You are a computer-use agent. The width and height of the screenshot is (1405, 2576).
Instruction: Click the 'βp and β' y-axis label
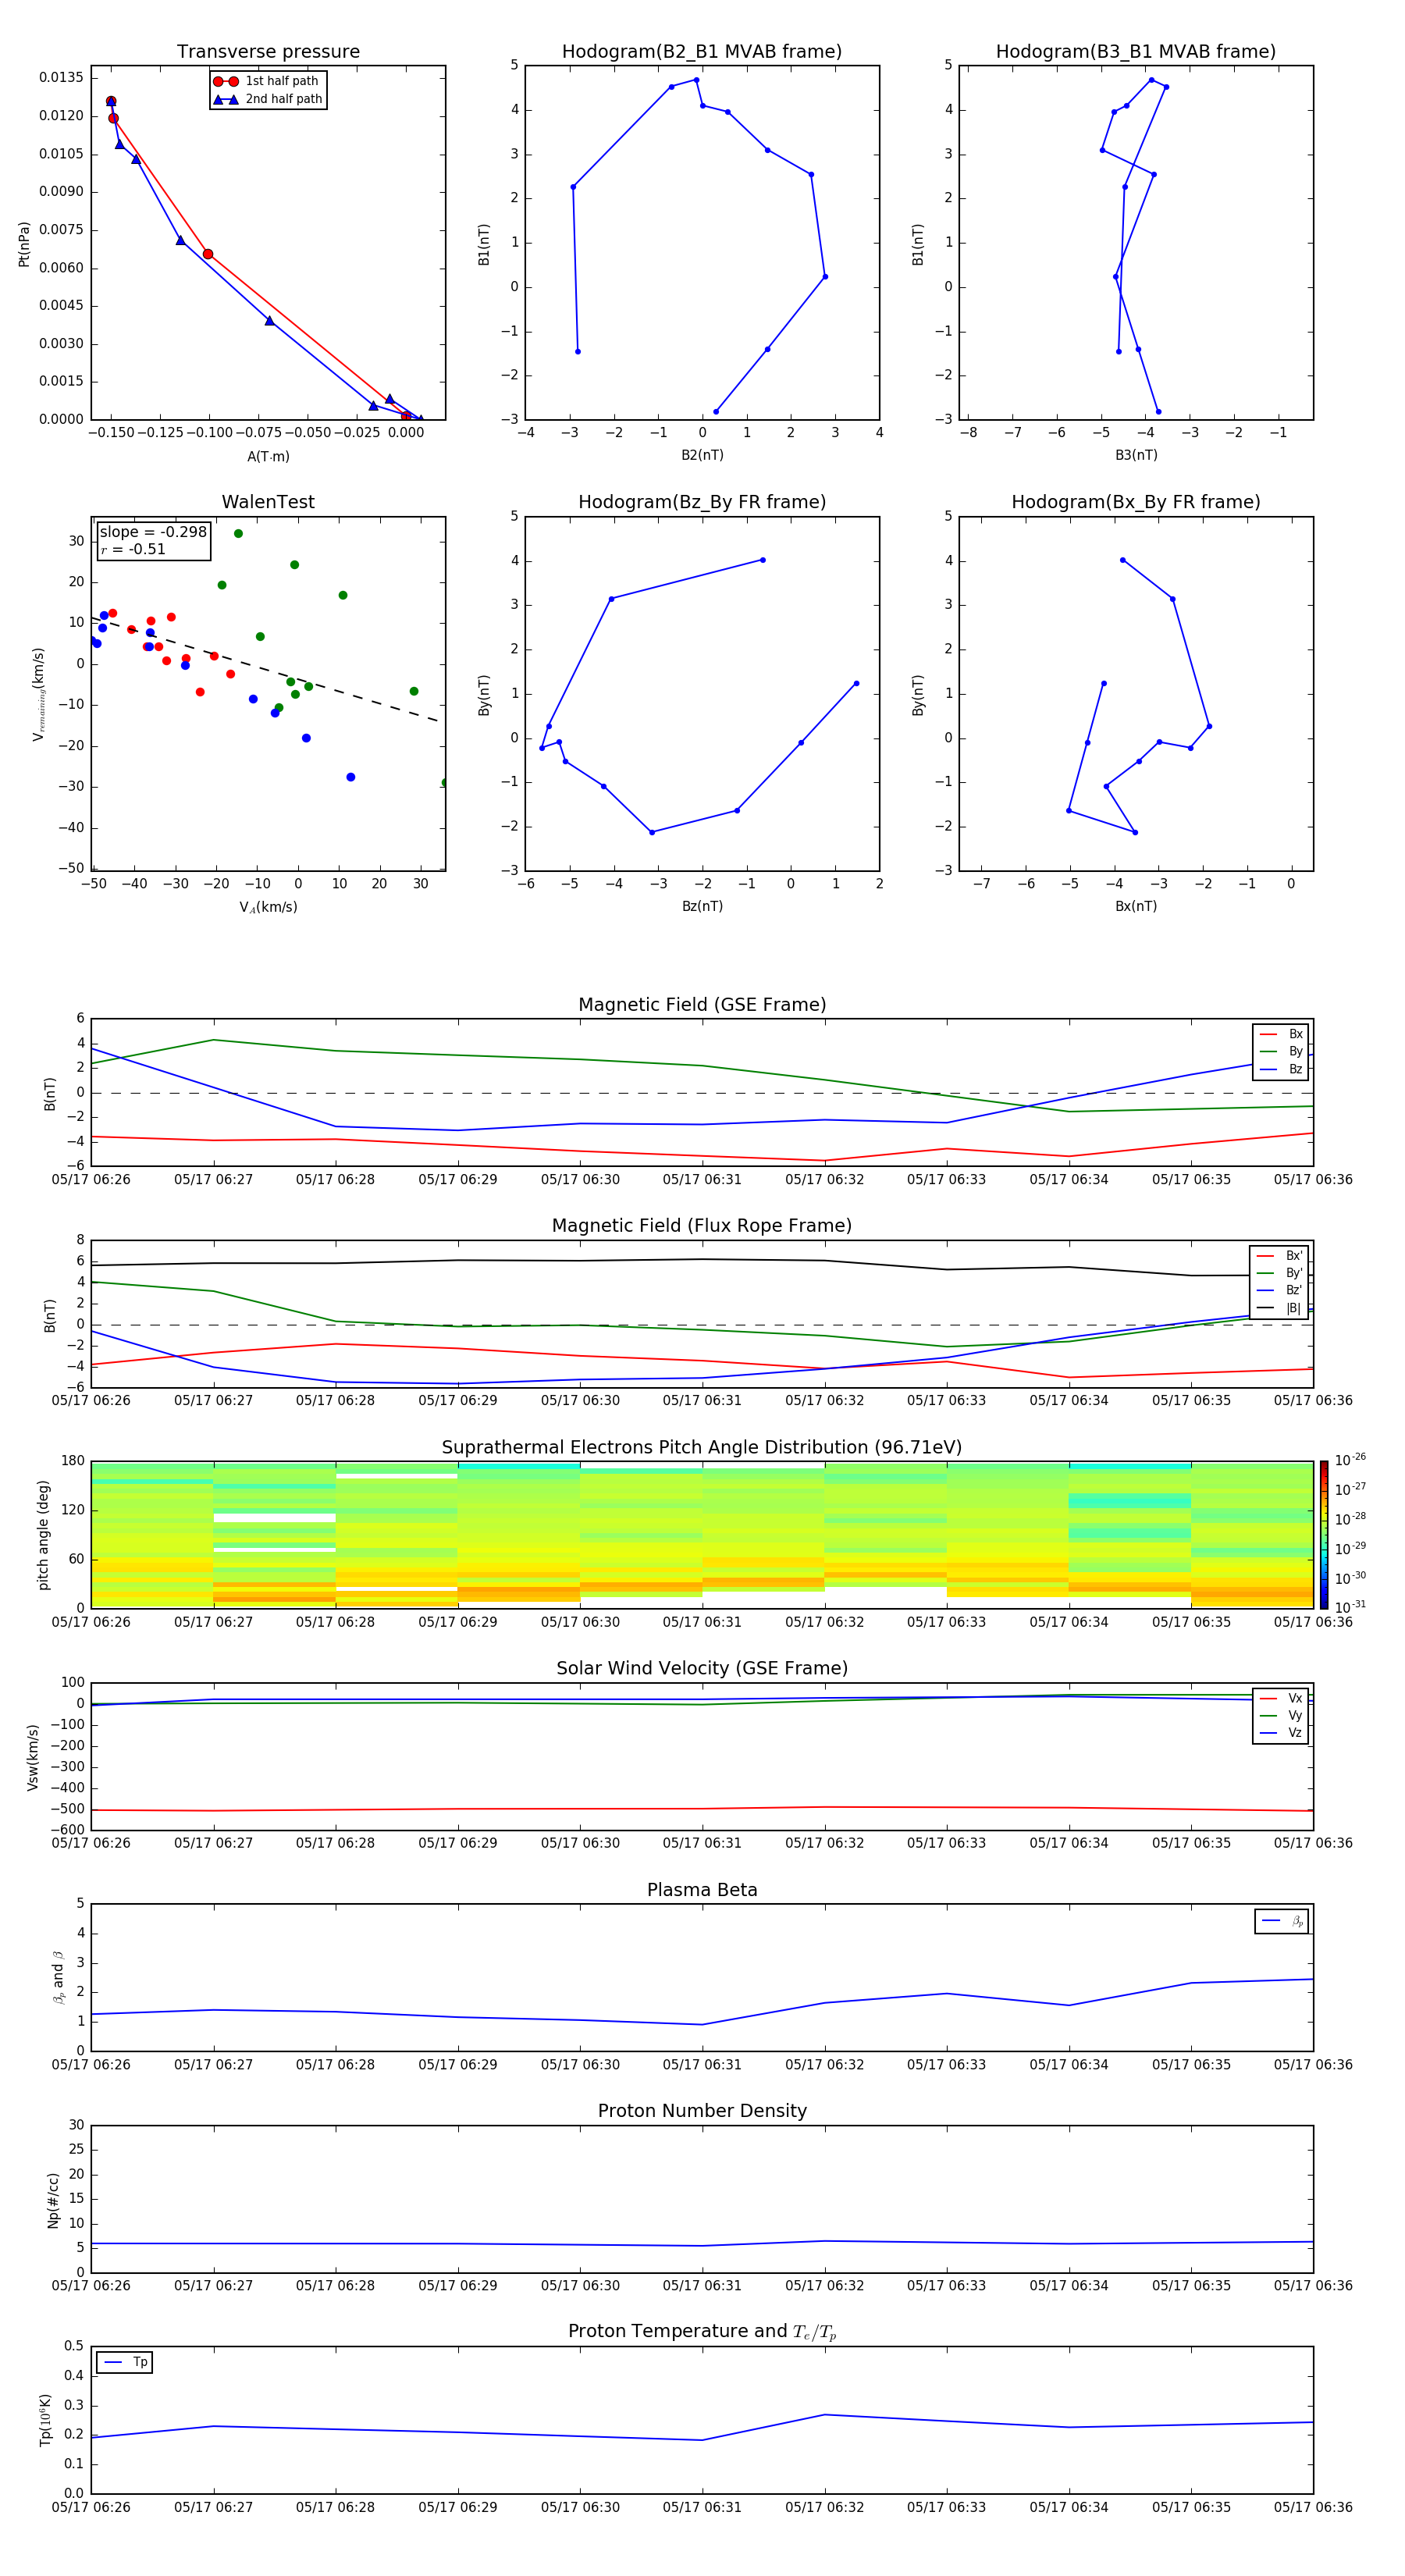[59, 1977]
